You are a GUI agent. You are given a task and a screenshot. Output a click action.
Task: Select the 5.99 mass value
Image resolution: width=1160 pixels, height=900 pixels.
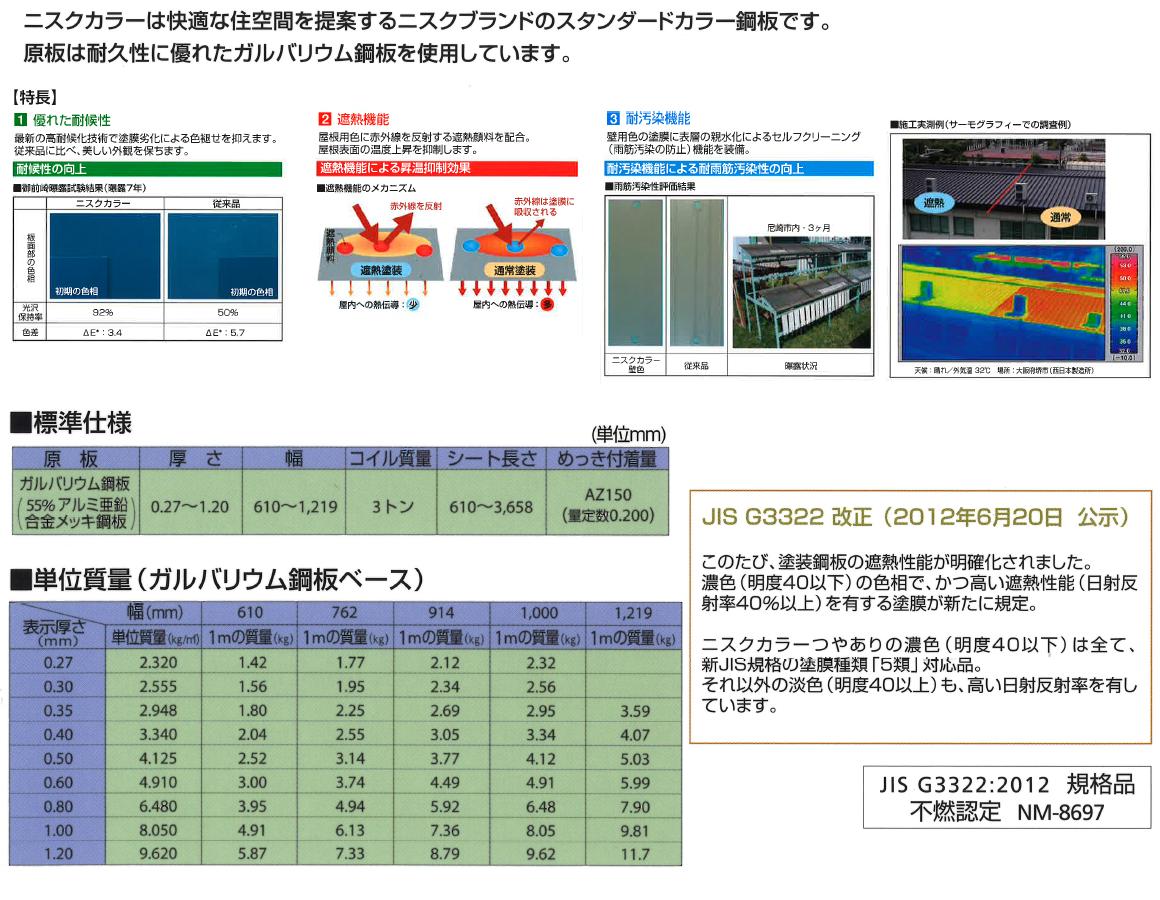click(635, 783)
